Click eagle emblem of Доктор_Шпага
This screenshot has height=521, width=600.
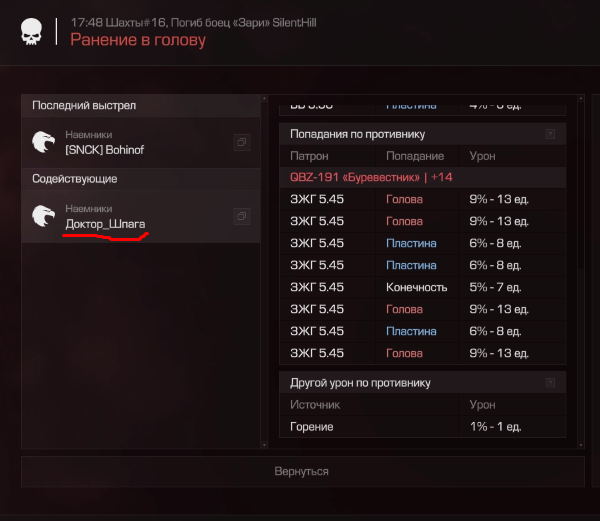point(44,216)
